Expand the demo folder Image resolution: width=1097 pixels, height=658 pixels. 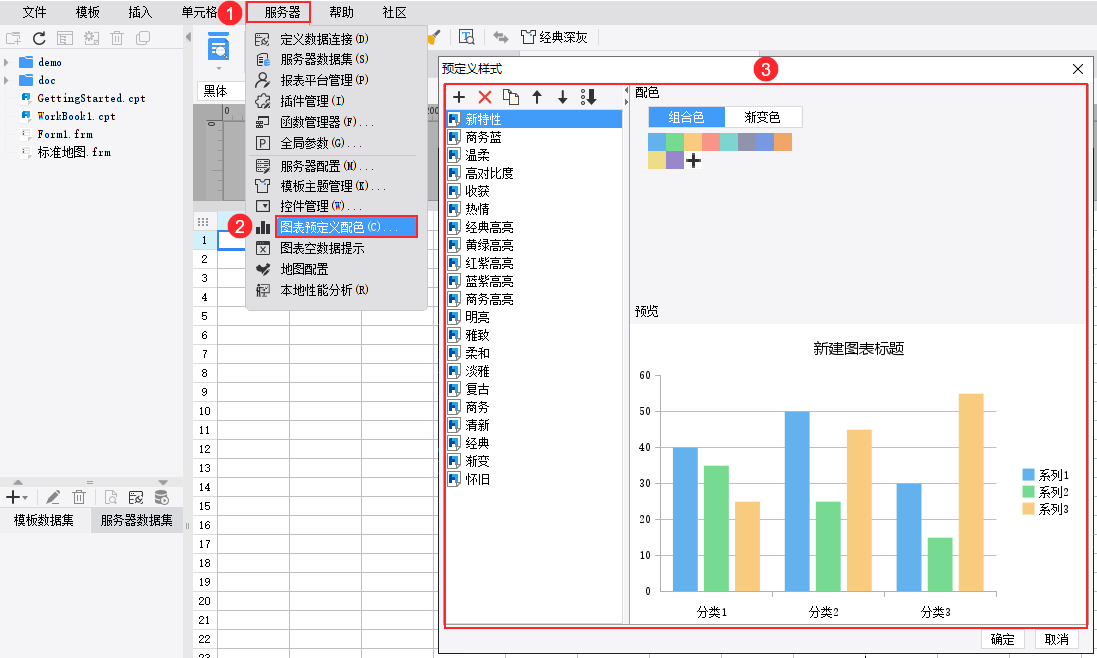coord(6,62)
